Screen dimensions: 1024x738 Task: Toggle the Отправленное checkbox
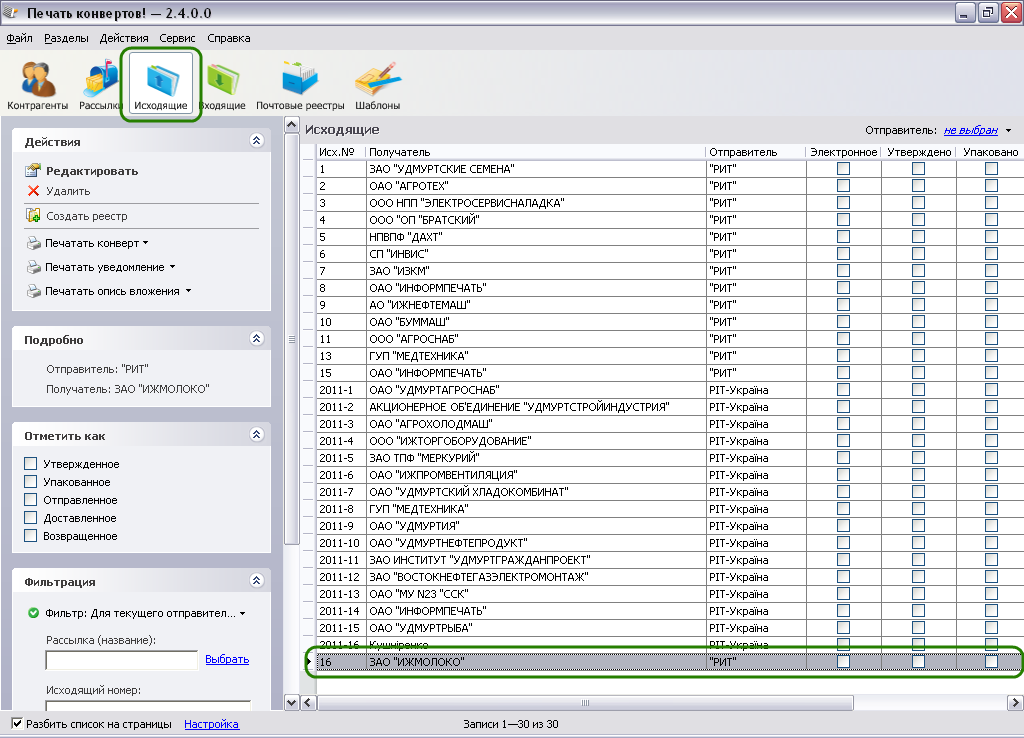(31, 500)
